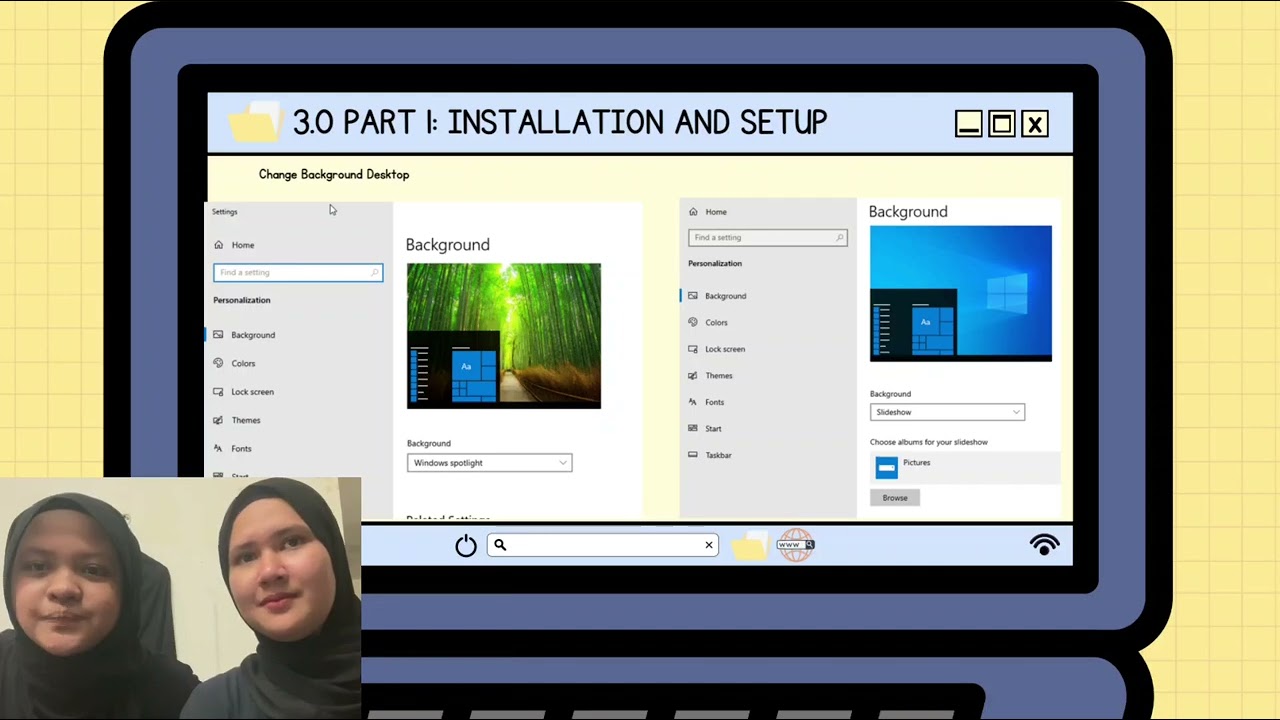This screenshot has width=1280, height=720.
Task: Click the Personalization heading above the Windows spotlight sidebar
Action: [x=242, y=300]
